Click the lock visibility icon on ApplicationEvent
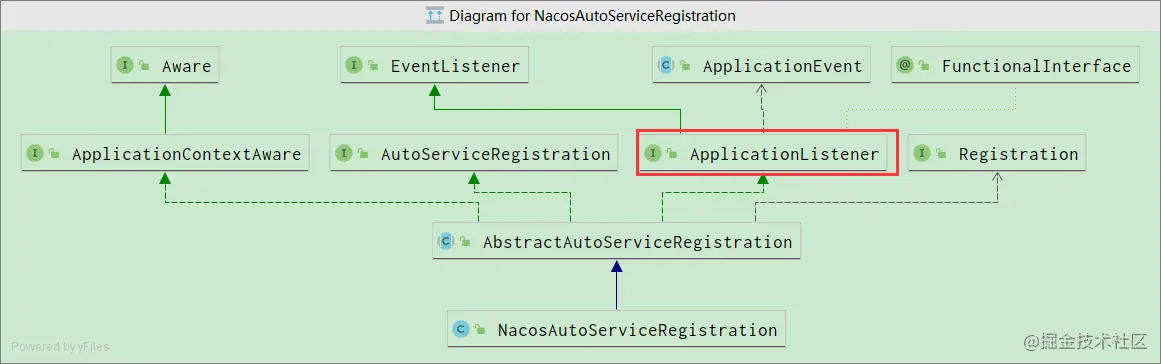The image size is (1161, 364). point(686,66)
